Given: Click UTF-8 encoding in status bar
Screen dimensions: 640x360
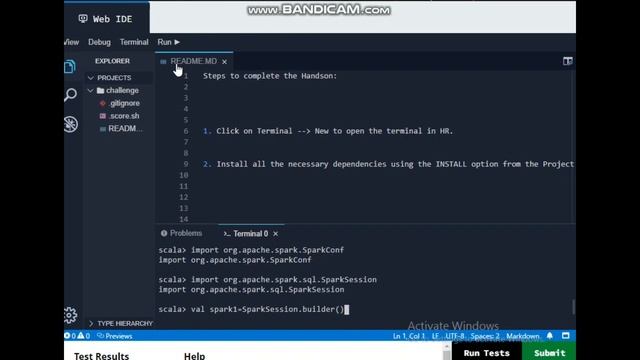Looking at the screenshot, I should pyautogui.click(x=455, y=336).
